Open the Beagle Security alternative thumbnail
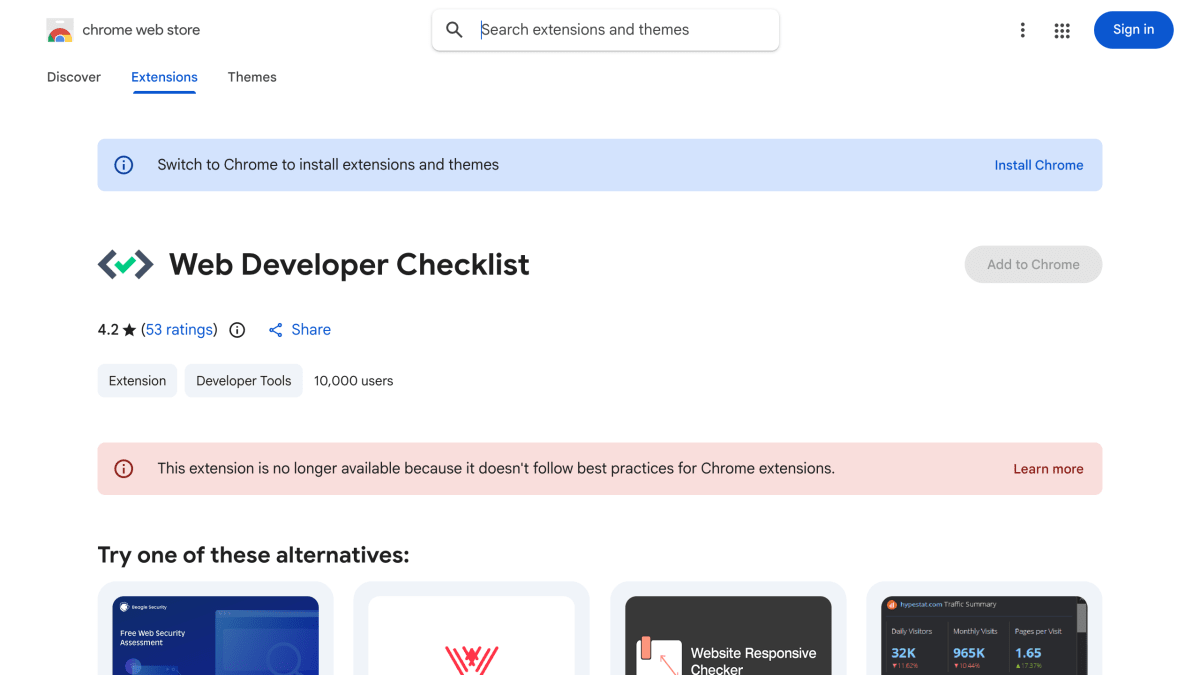 [x=215, y=635]
